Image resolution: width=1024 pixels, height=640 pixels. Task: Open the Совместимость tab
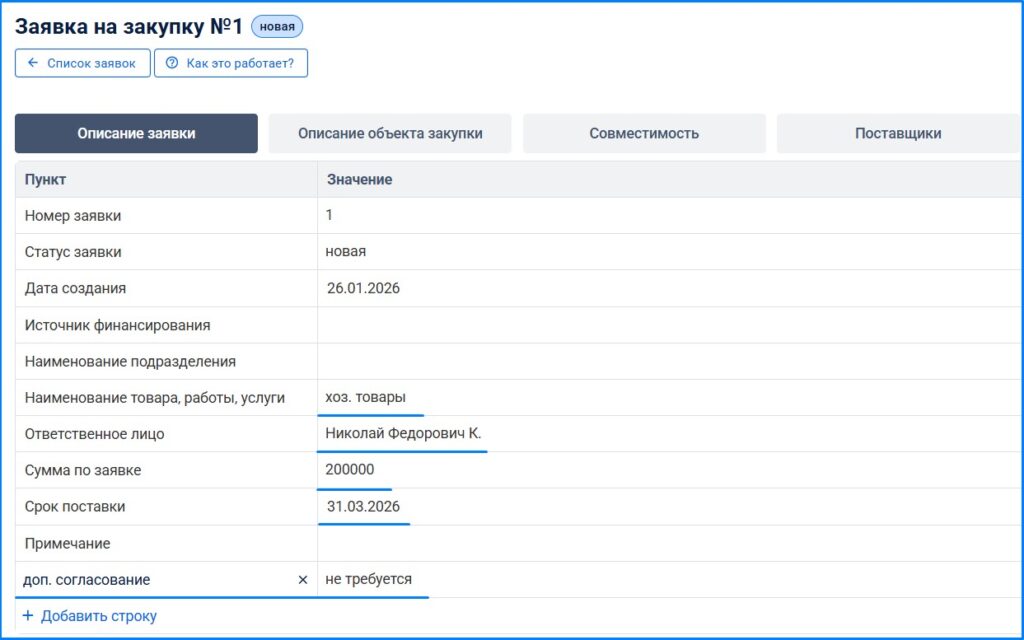pos(644,133)
